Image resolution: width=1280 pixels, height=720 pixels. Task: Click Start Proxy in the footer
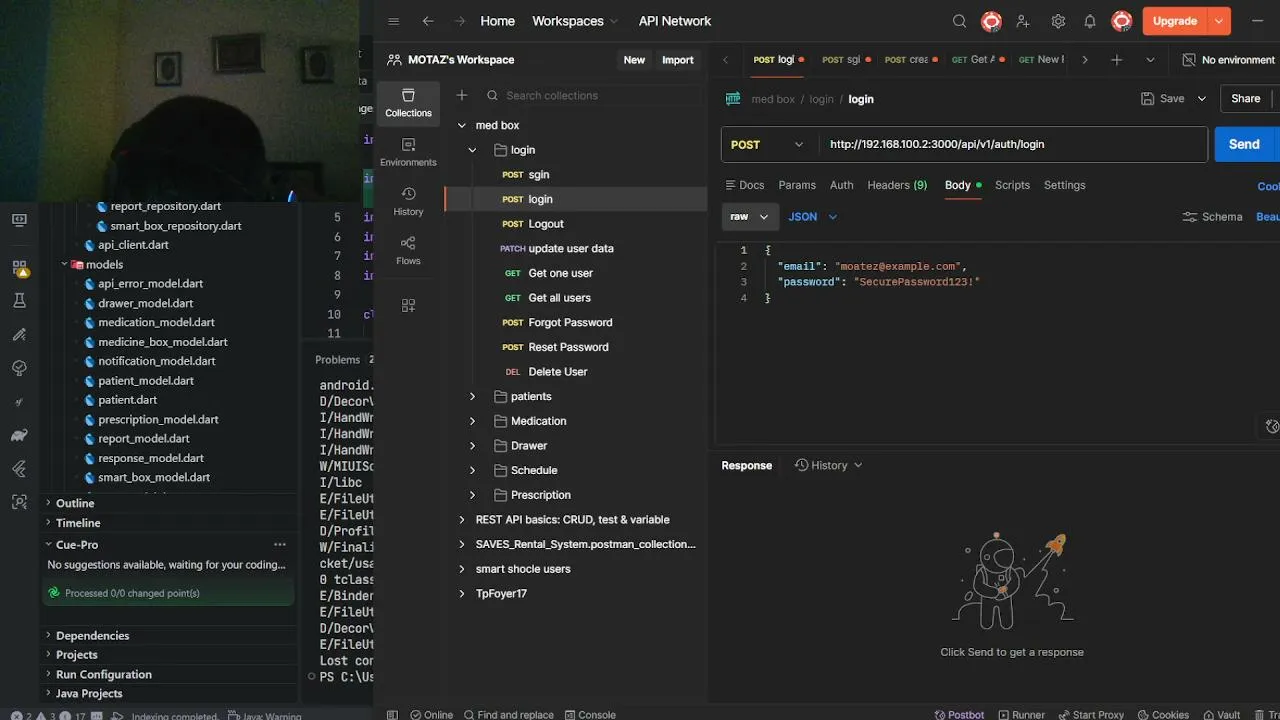click(x=1090, y=715)
